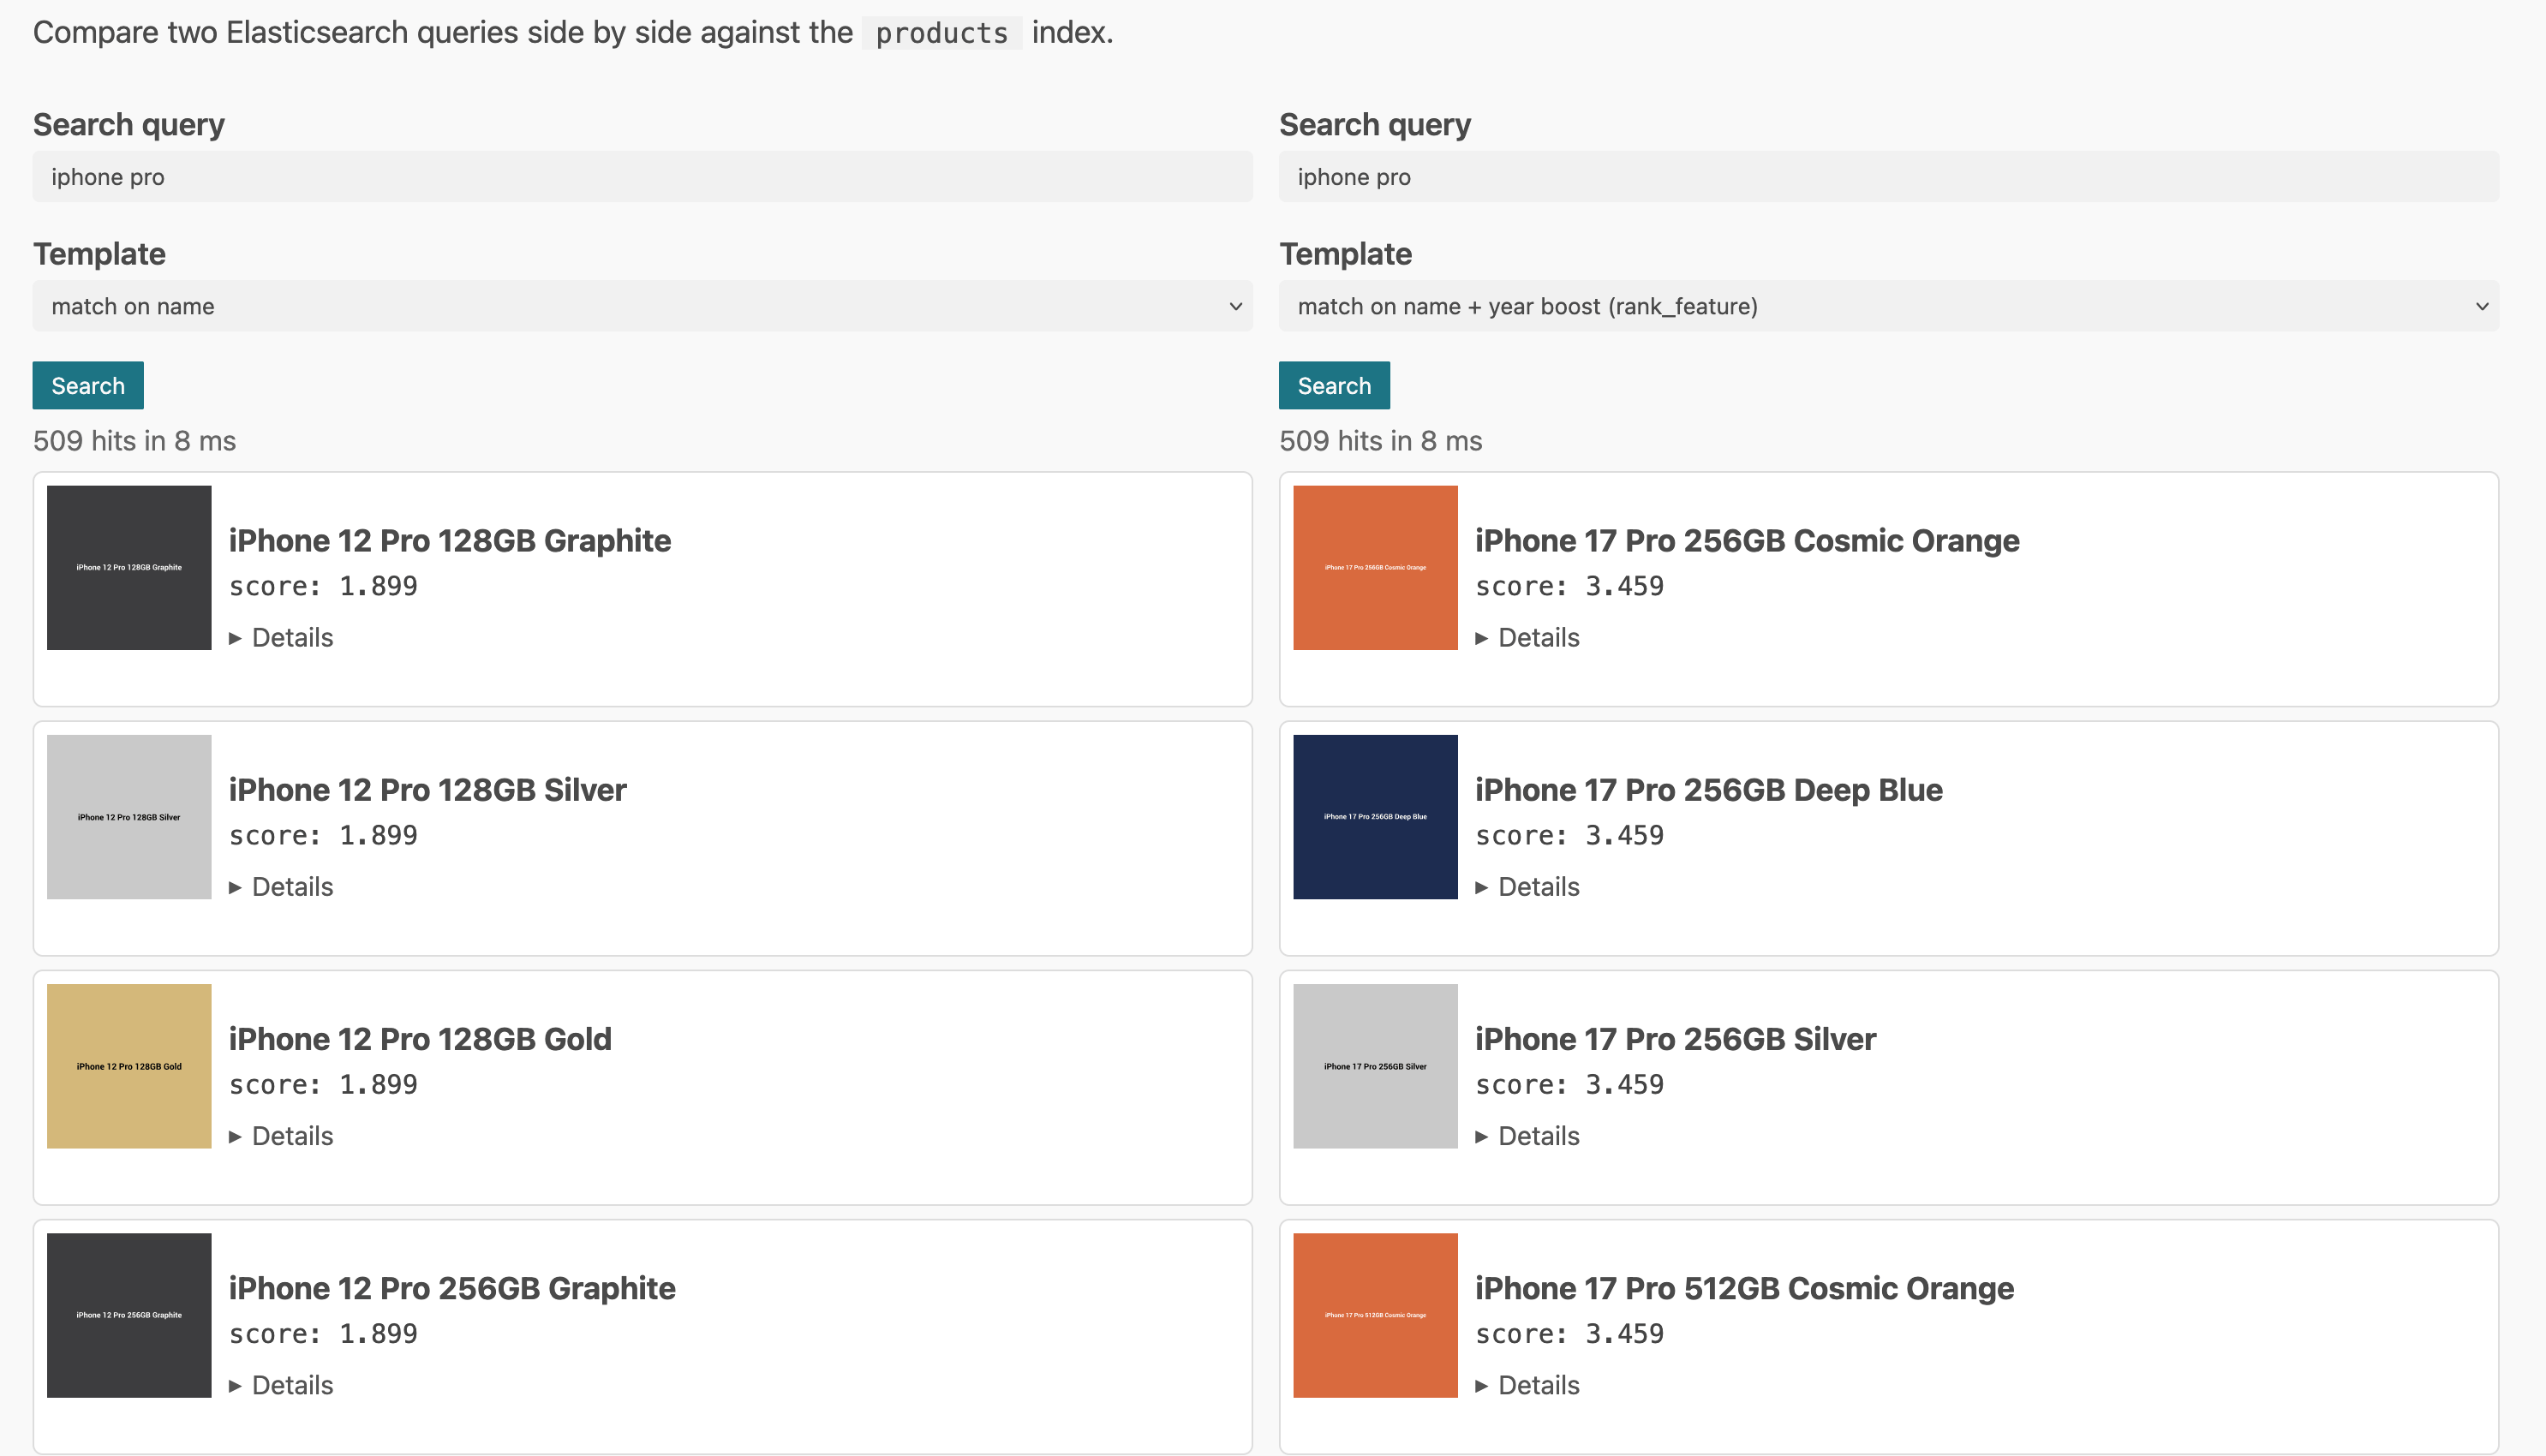Click the title 'iPhone 12 Pro 256GB Graphite'
Viewport: 2546px width, 1456px height.
[x=452, y=1287]
